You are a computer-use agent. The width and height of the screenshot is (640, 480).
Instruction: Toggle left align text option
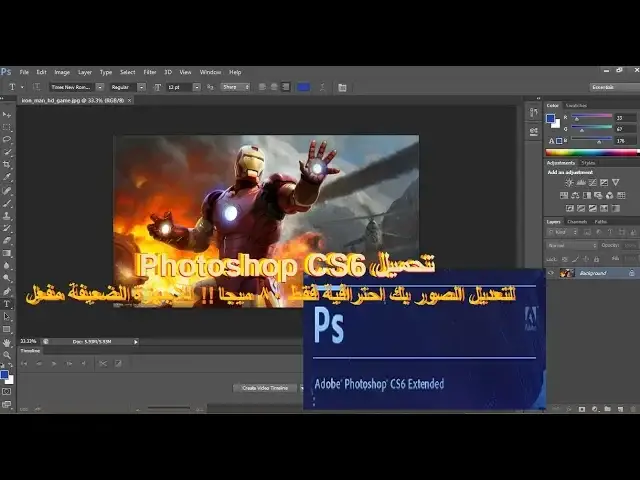coord(262,87)
